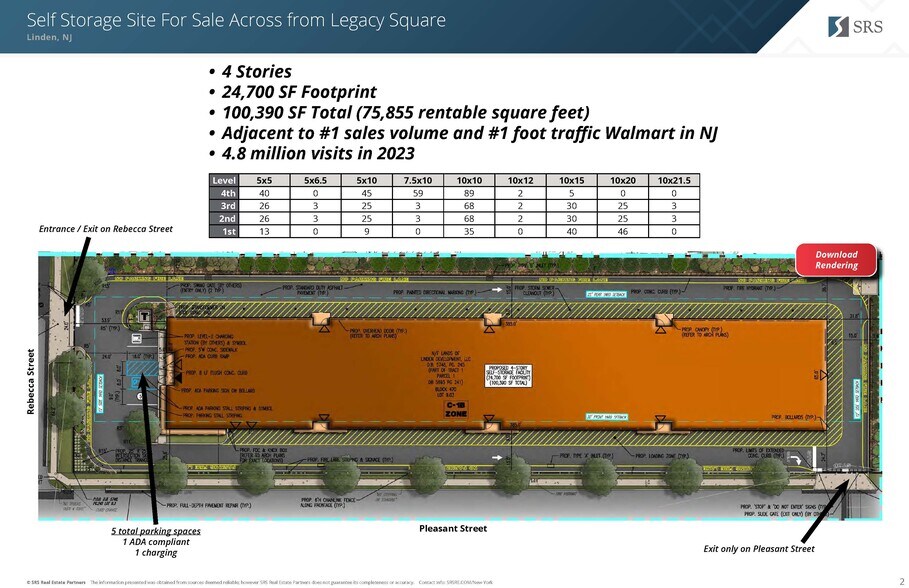This screenshot has height=588, width=909.
Task: Select the '5 total parking spaces' underlined note
Action: (x=156, y=530)
